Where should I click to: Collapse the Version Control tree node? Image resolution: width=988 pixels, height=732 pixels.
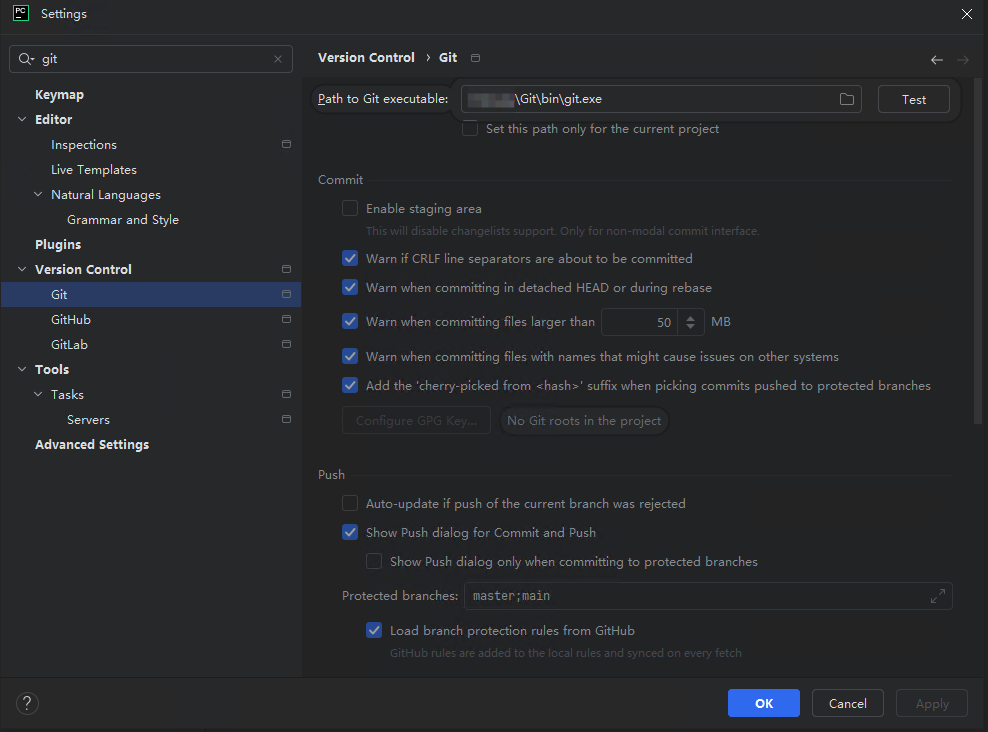pyautogui.click(x=22, y=269)
